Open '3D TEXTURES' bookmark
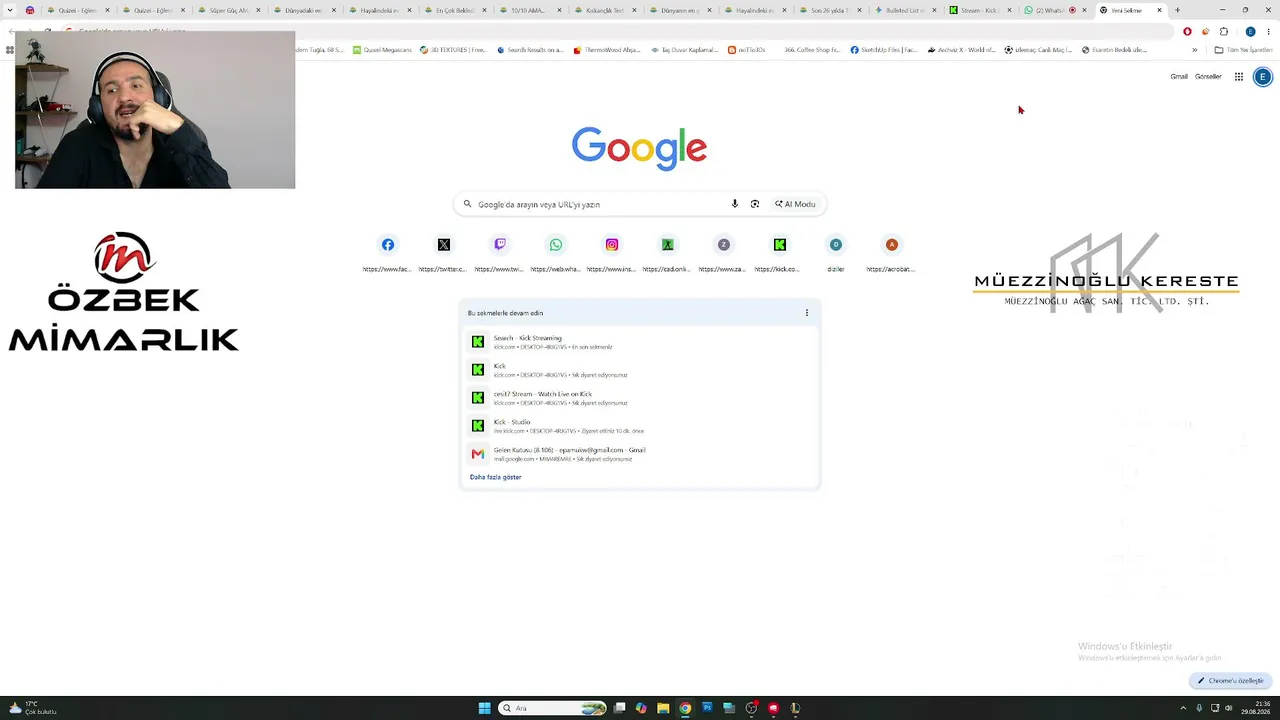This screenshot has height=720, width=1280. coord(454,50)
